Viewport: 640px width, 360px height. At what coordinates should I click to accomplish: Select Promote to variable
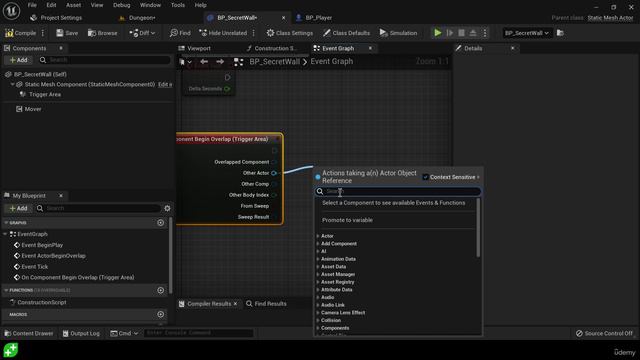347,220
